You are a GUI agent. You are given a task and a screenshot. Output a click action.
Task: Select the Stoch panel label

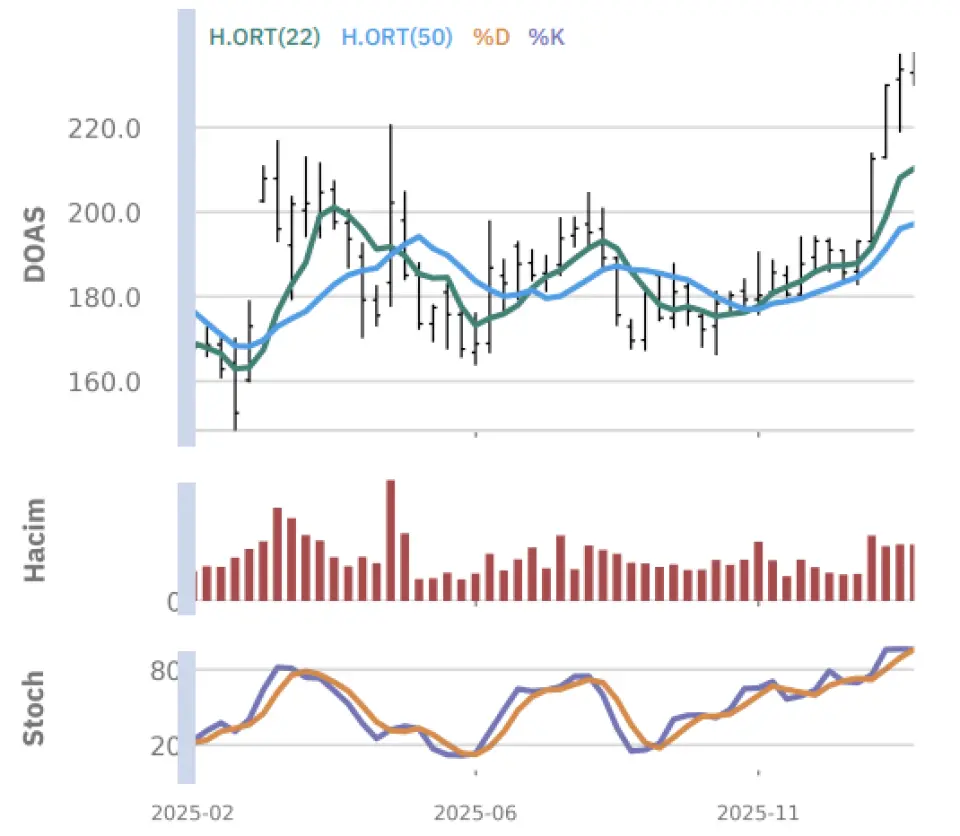click(x=35, y=708)
